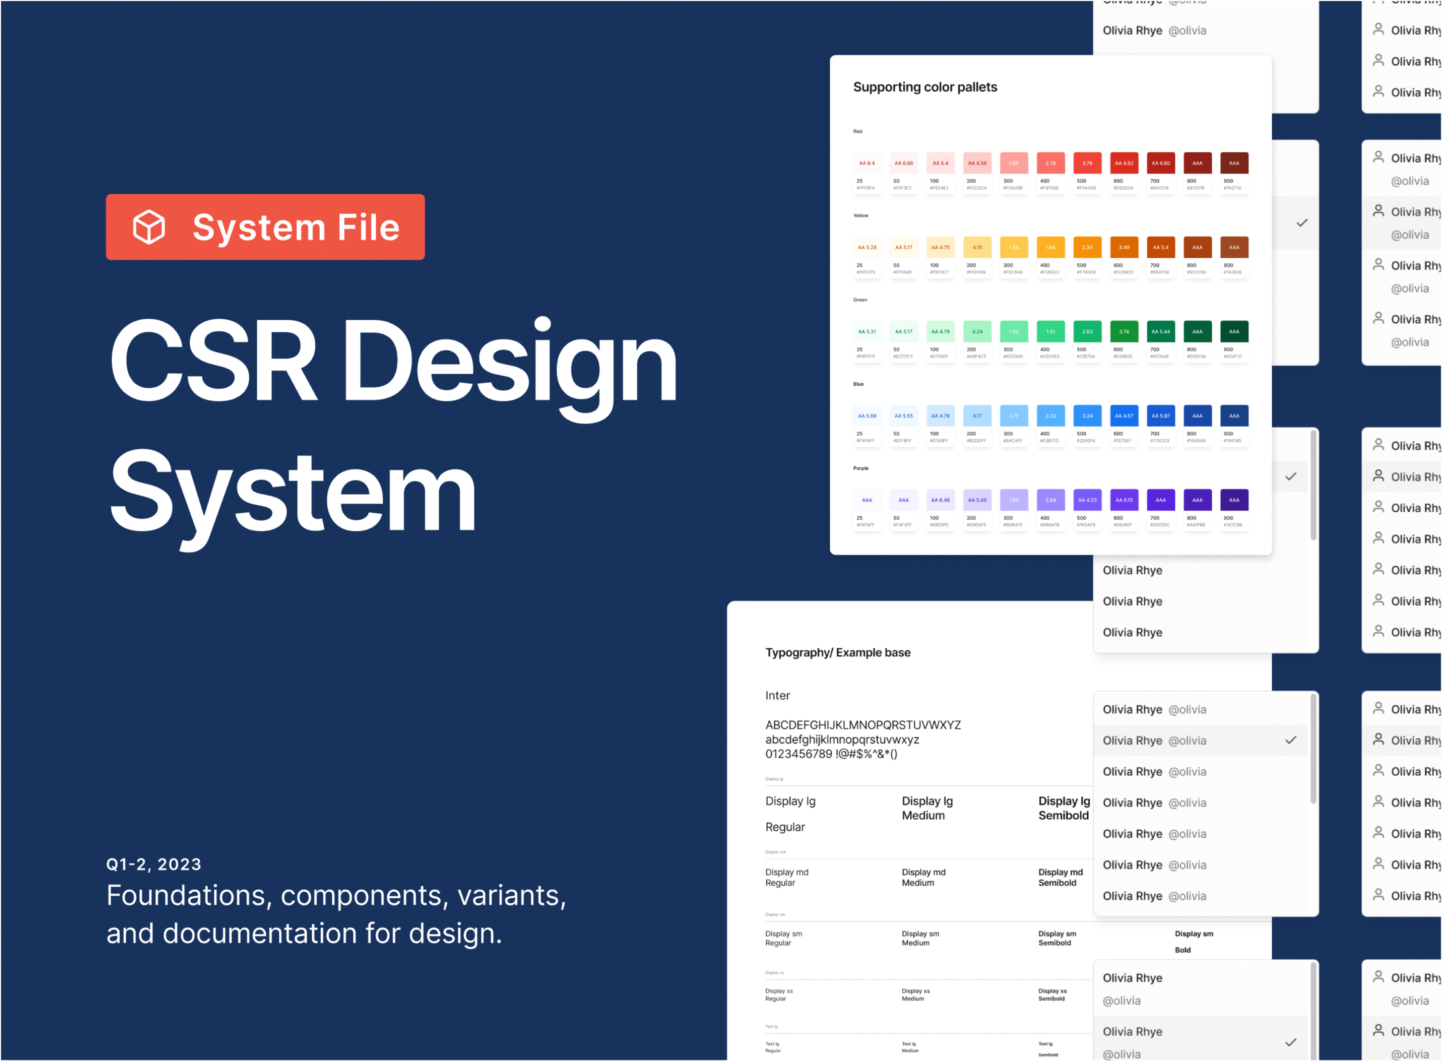
Task: Click the Purple palette row label
Action: click(x=861, y=468)
